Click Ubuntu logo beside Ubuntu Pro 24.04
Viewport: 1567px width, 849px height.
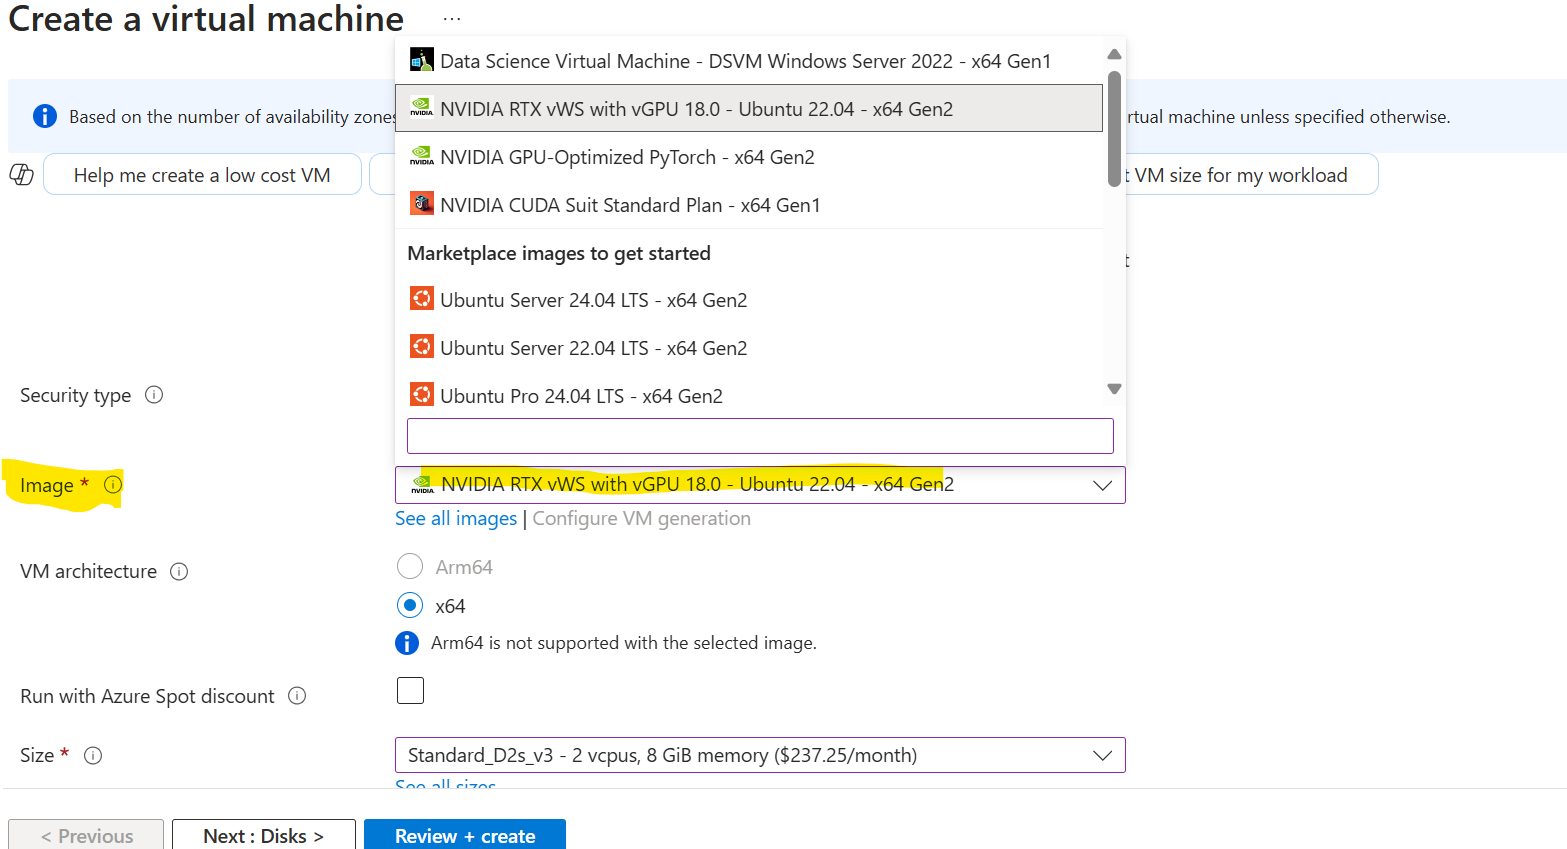tap(422, 395)
